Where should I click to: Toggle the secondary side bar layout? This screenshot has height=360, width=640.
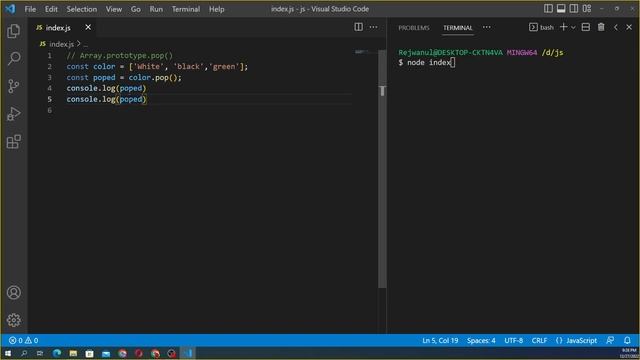pos(574,9)
